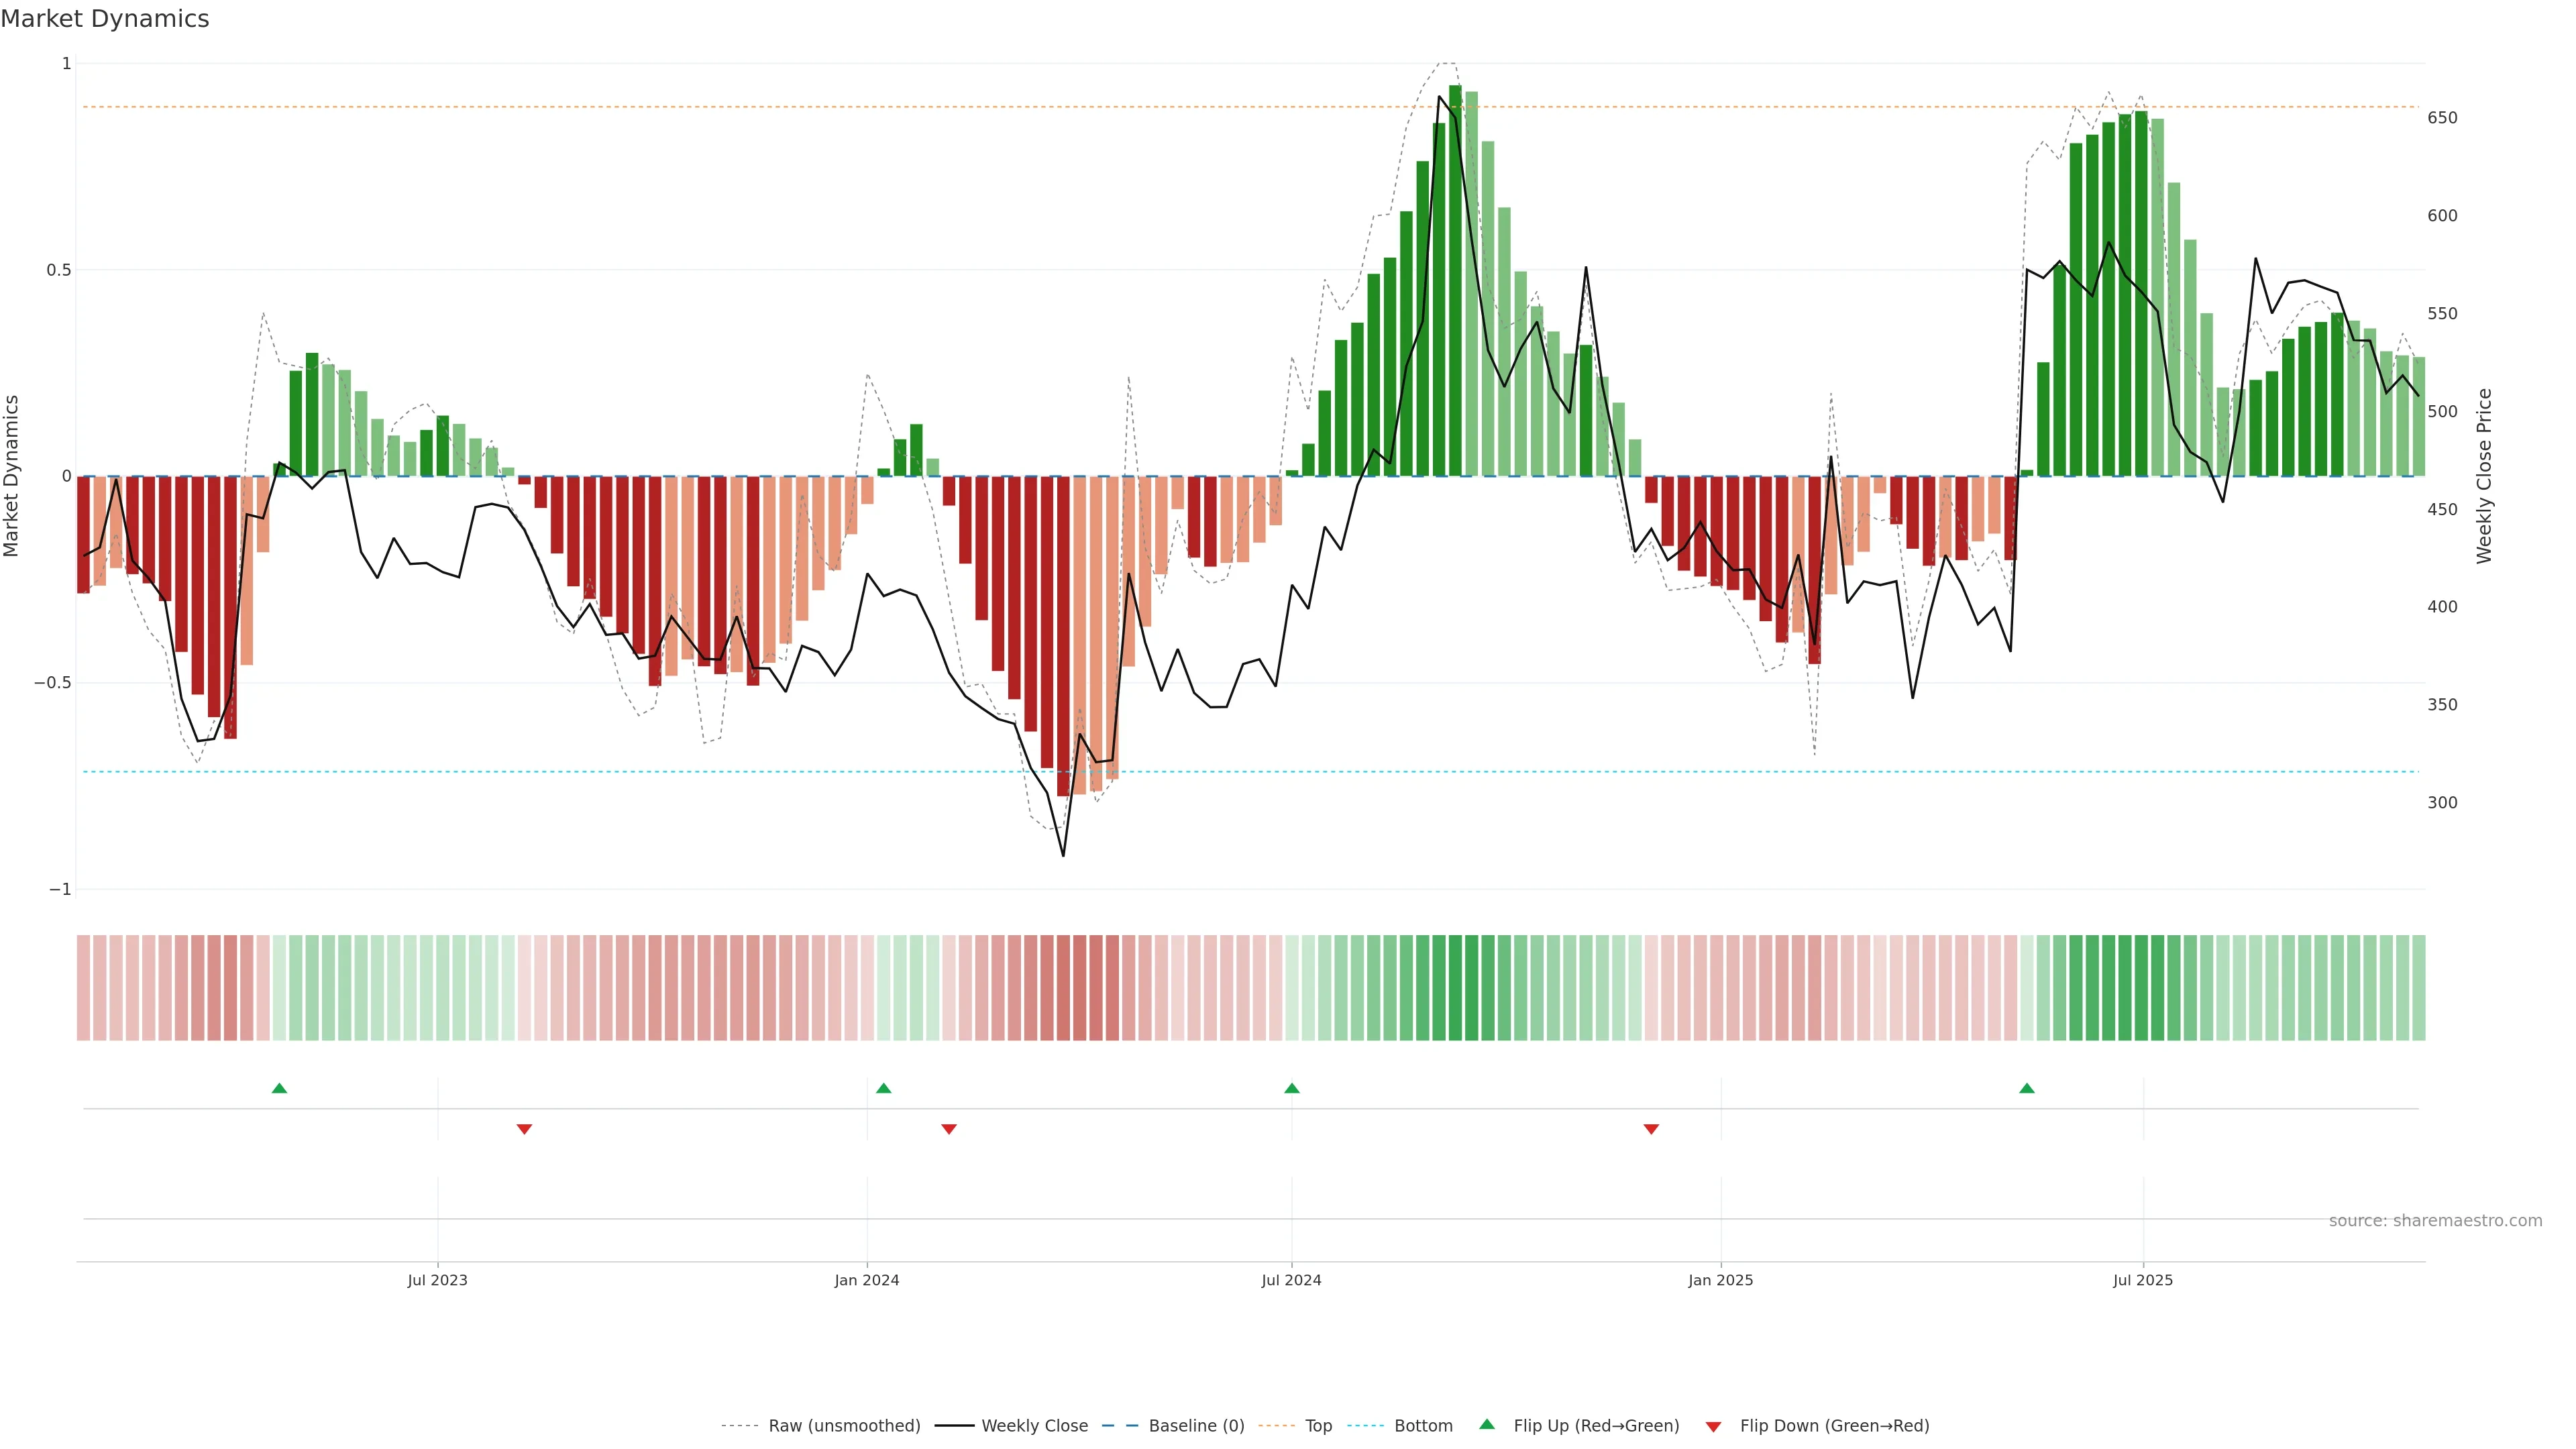
Task: Click the flip-down triangle after Jan 2024
Action: 949,1129
